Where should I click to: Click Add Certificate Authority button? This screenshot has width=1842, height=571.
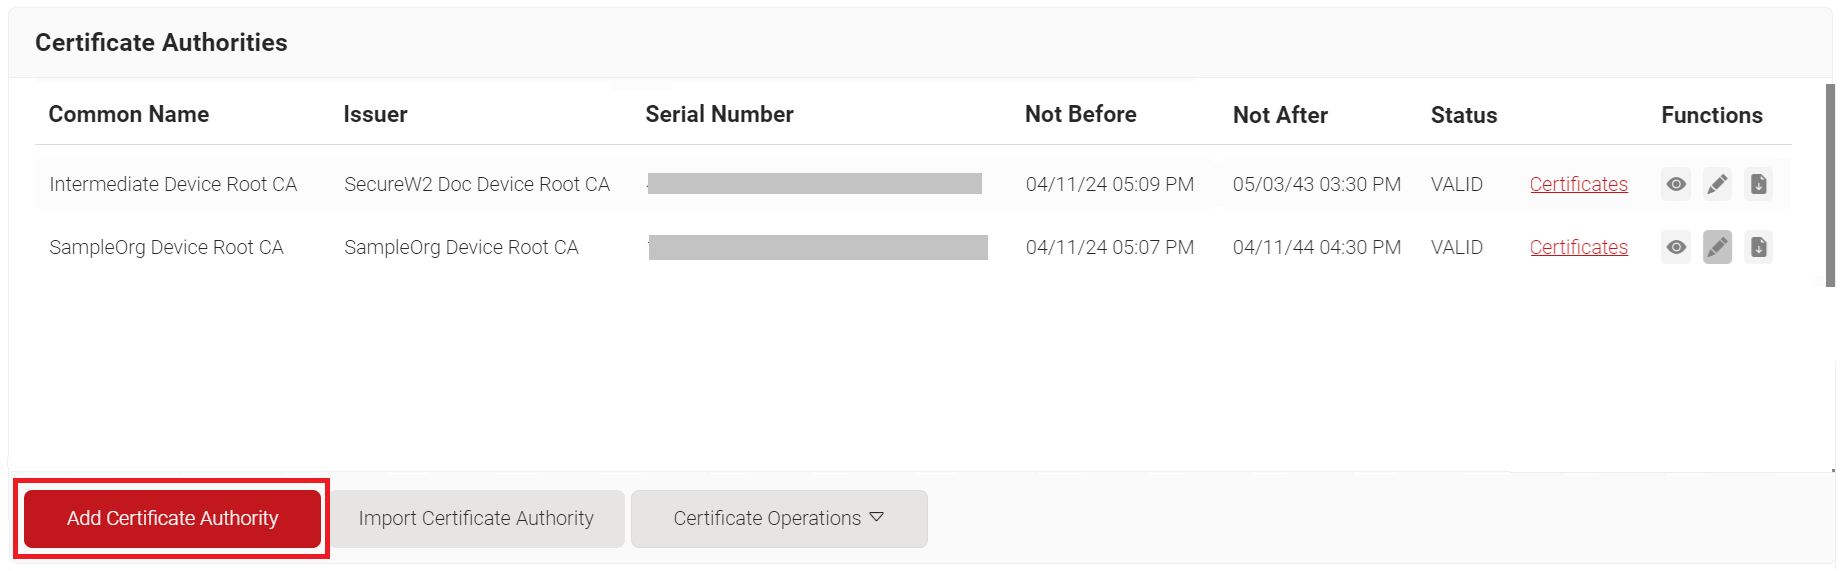click(x=172, y=518)
